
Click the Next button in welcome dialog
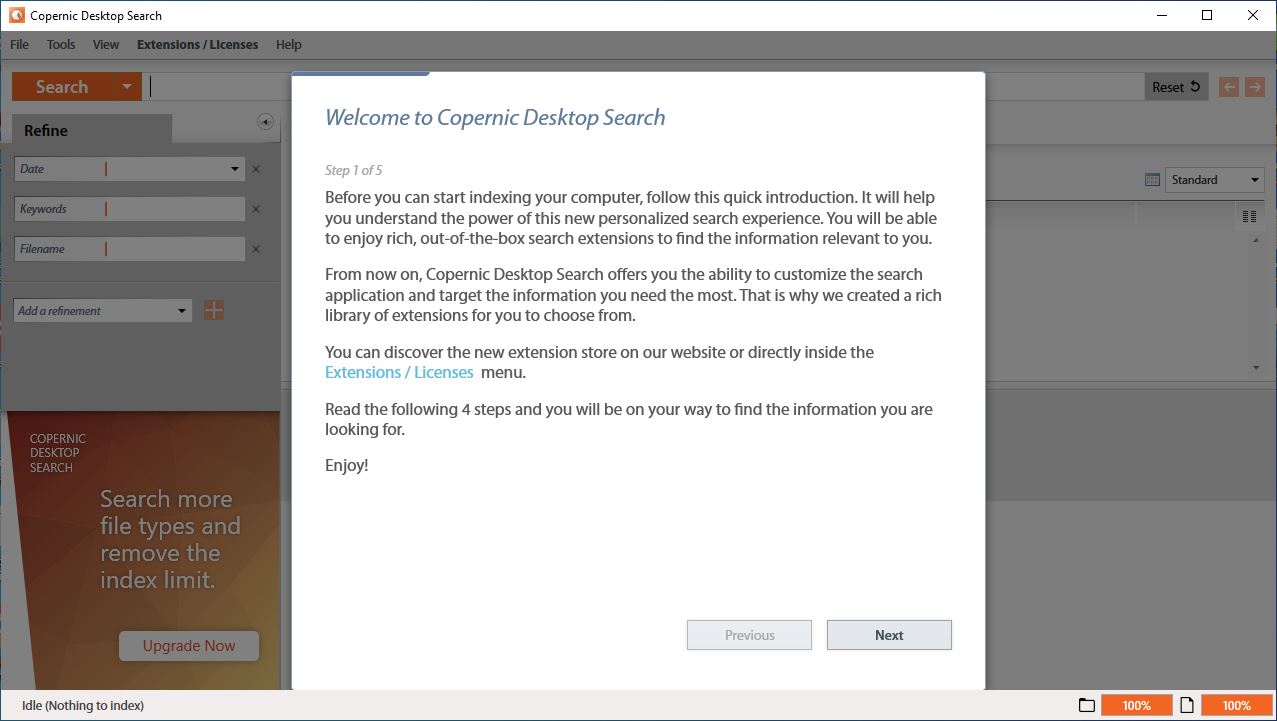point(889,635)
